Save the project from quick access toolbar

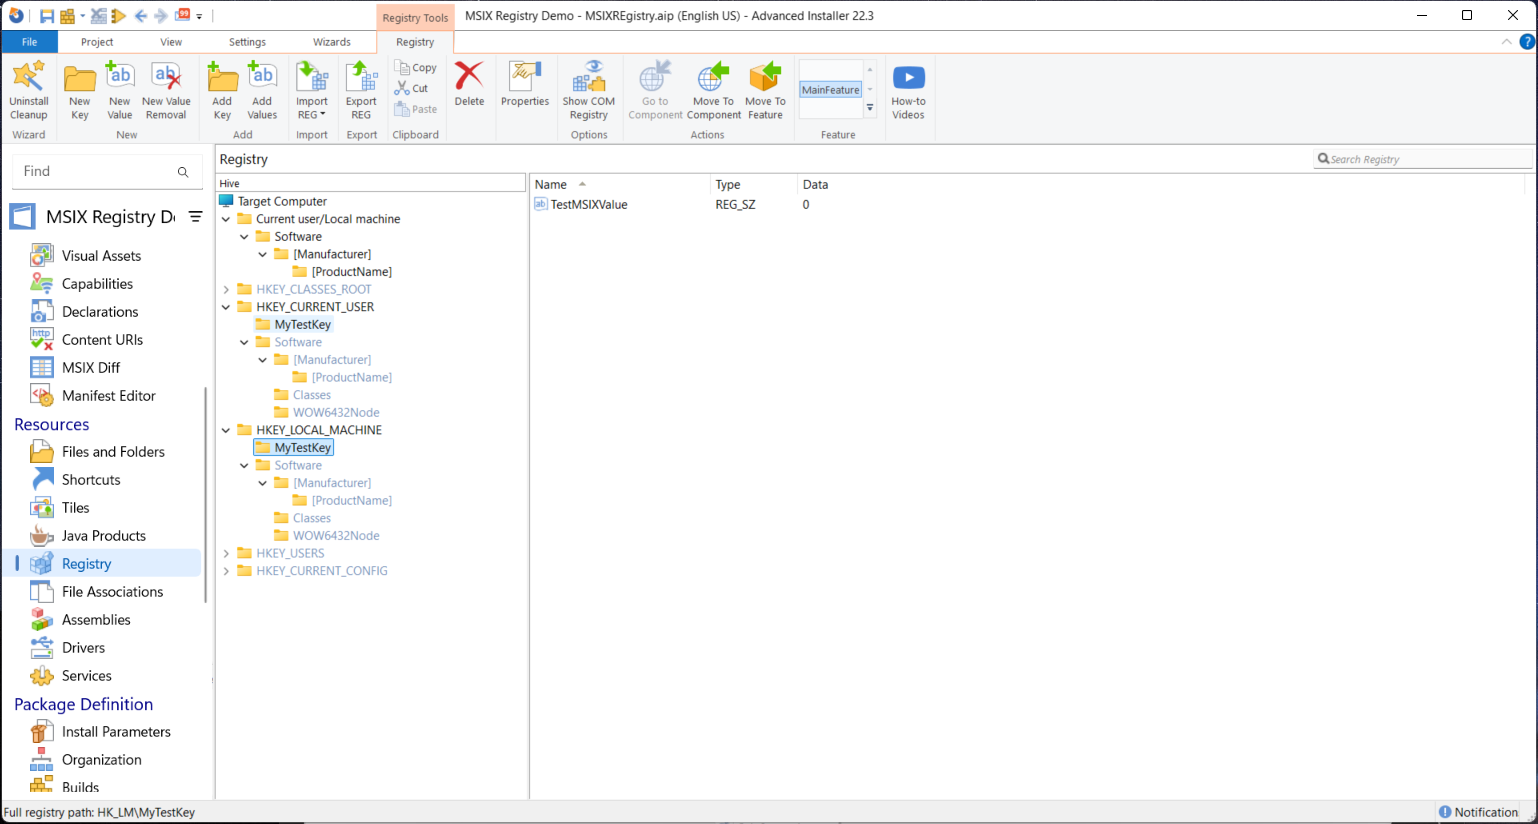coord(47,16)
